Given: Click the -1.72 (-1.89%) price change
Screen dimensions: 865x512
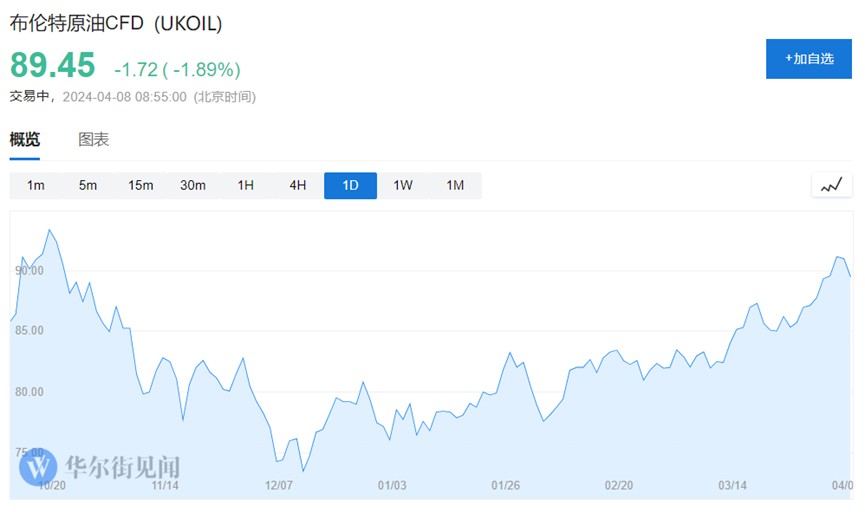Looking at the screenshot, I should [x=177, y=69].
